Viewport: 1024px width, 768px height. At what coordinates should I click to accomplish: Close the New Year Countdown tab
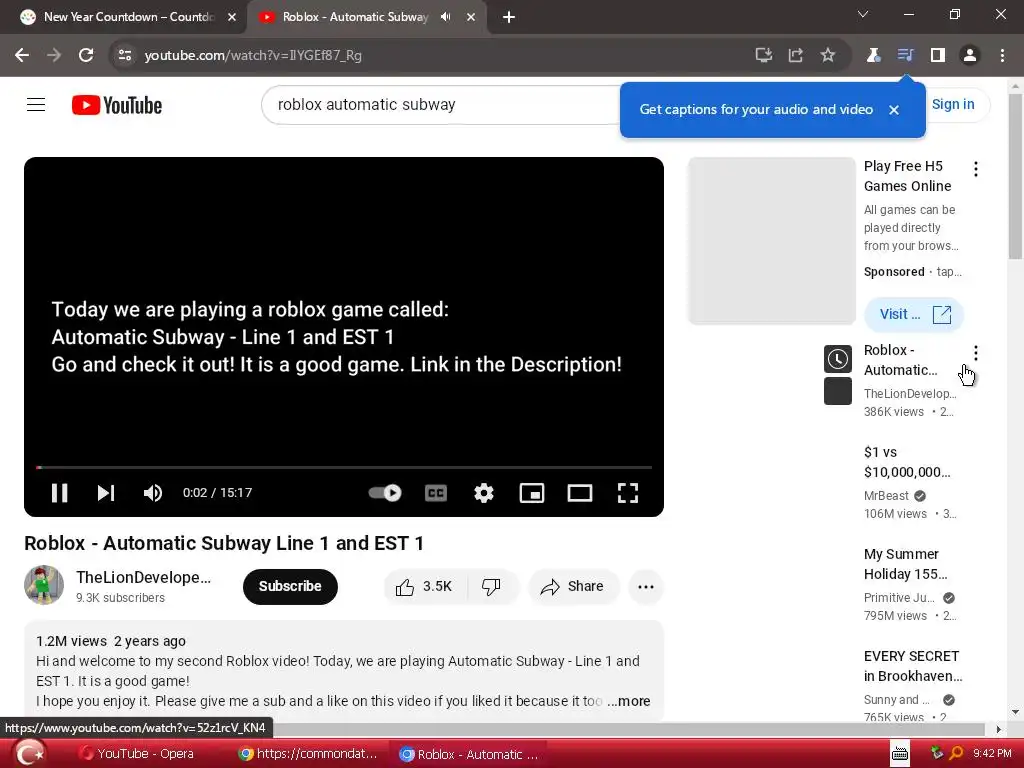pyautogui.click(x=232, y=17)
